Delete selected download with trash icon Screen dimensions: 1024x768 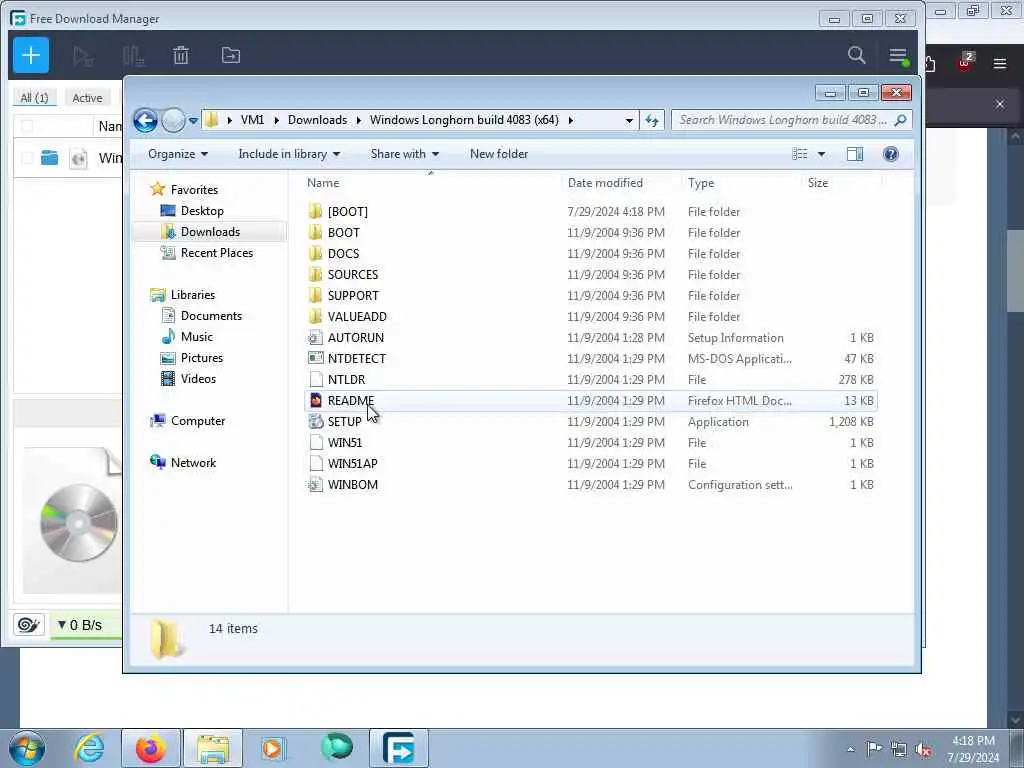[x=181, y=56]
